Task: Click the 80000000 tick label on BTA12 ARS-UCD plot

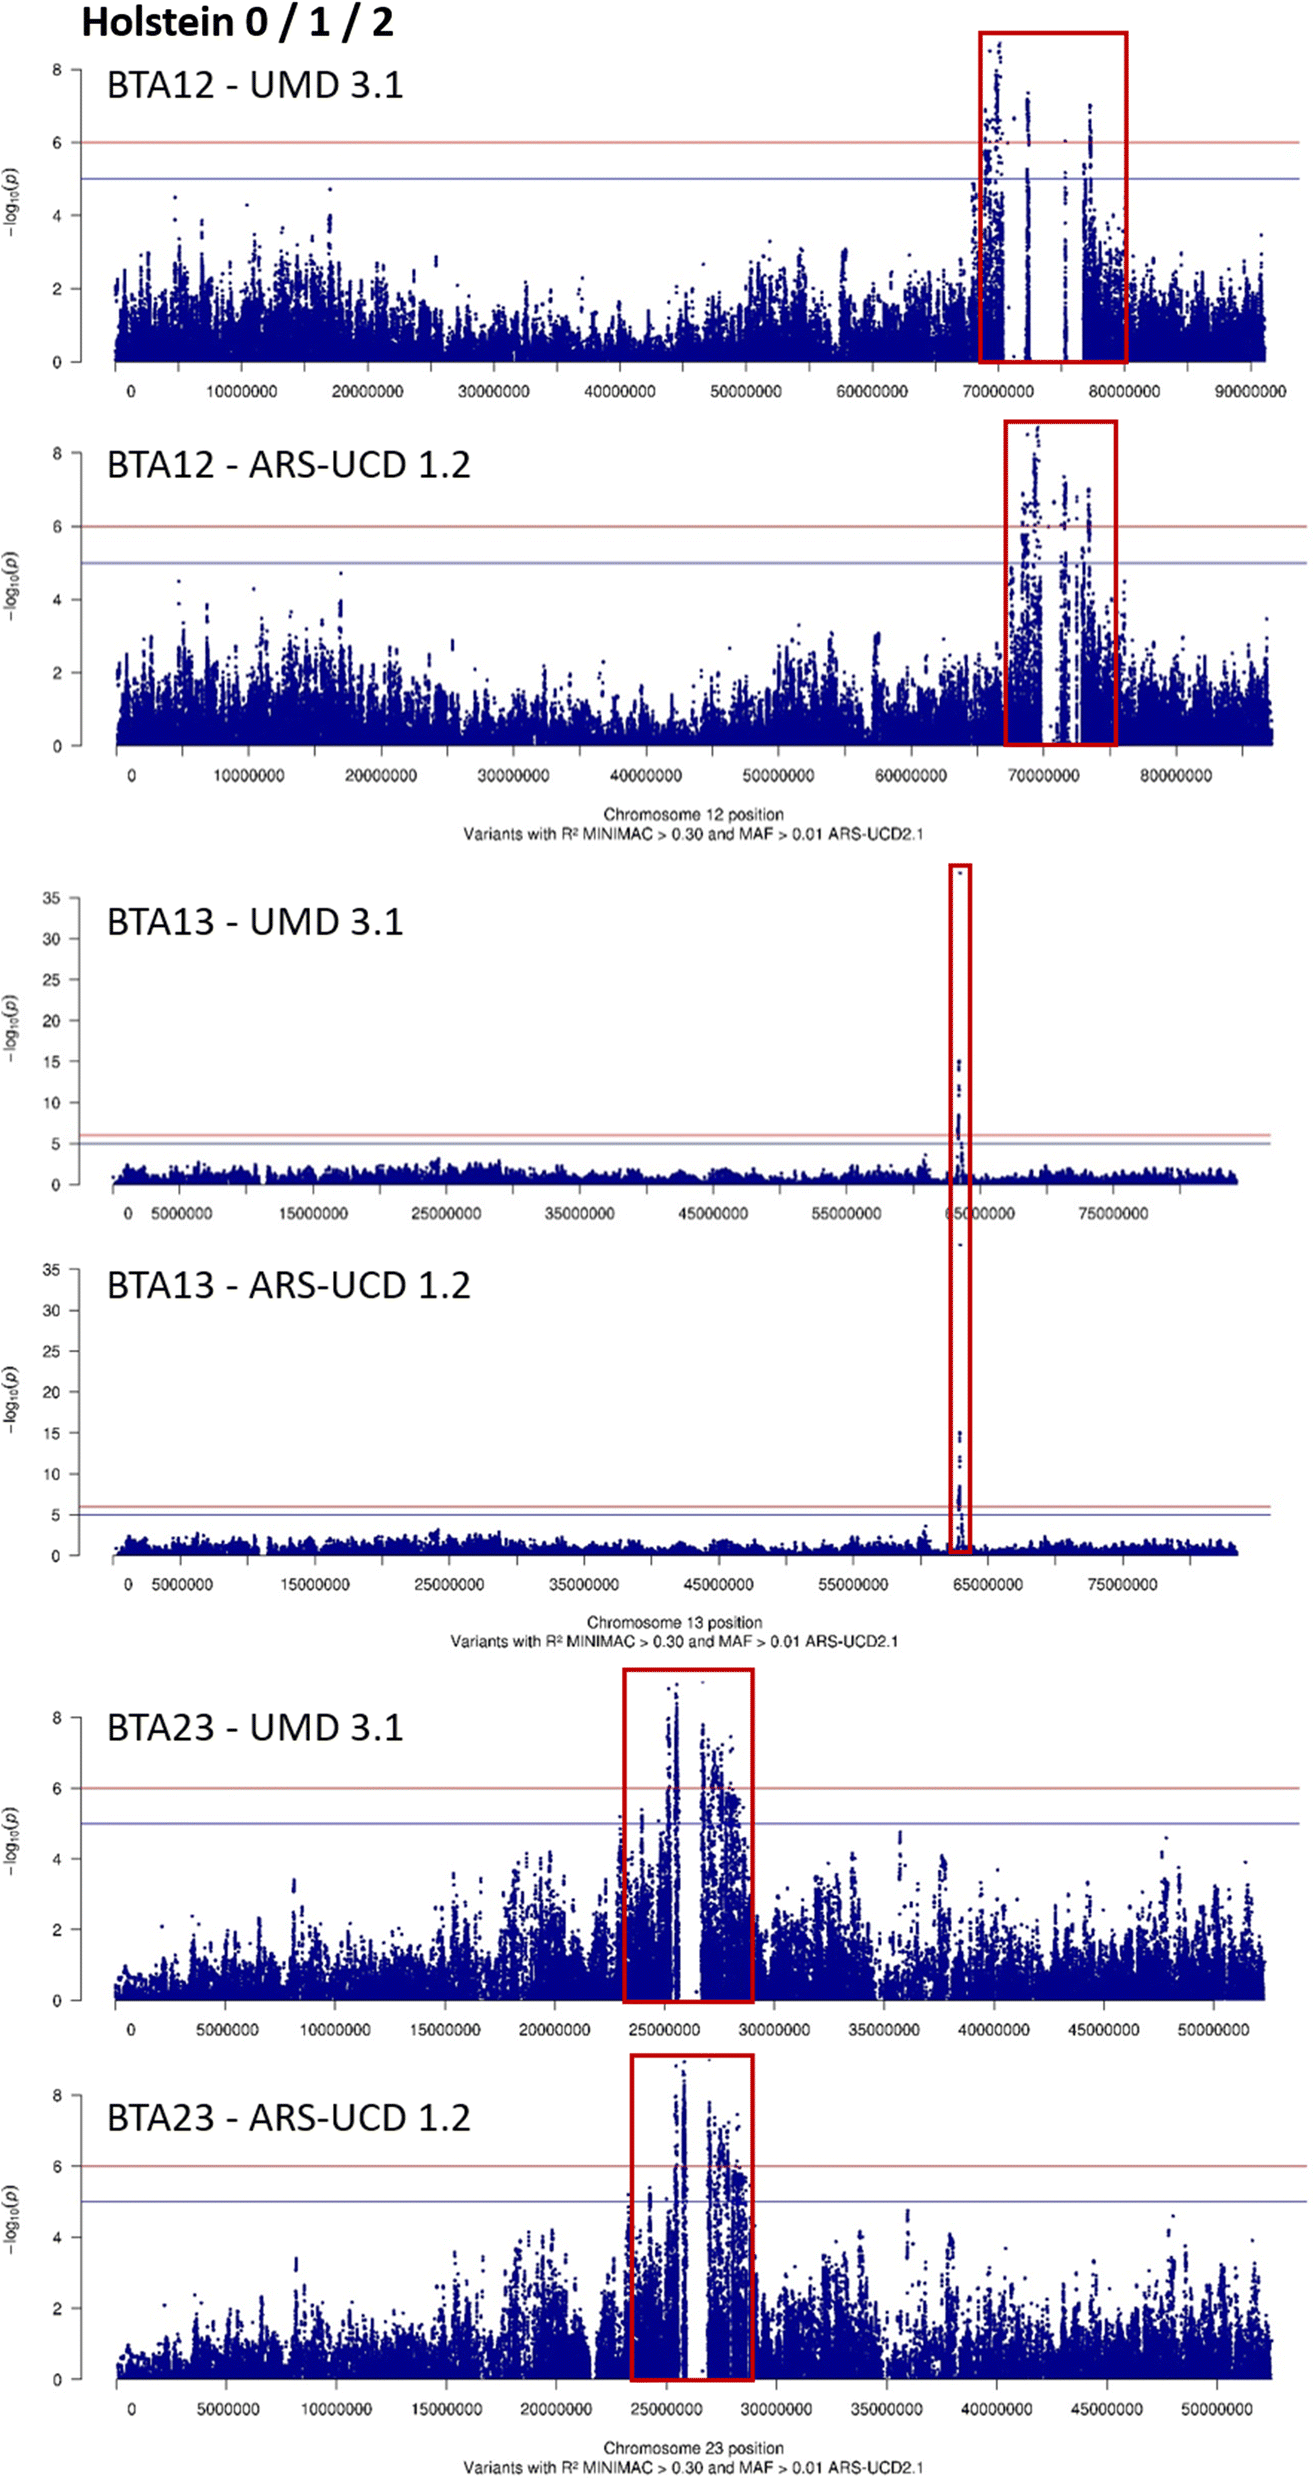Action: click(x=1176, y=776)
